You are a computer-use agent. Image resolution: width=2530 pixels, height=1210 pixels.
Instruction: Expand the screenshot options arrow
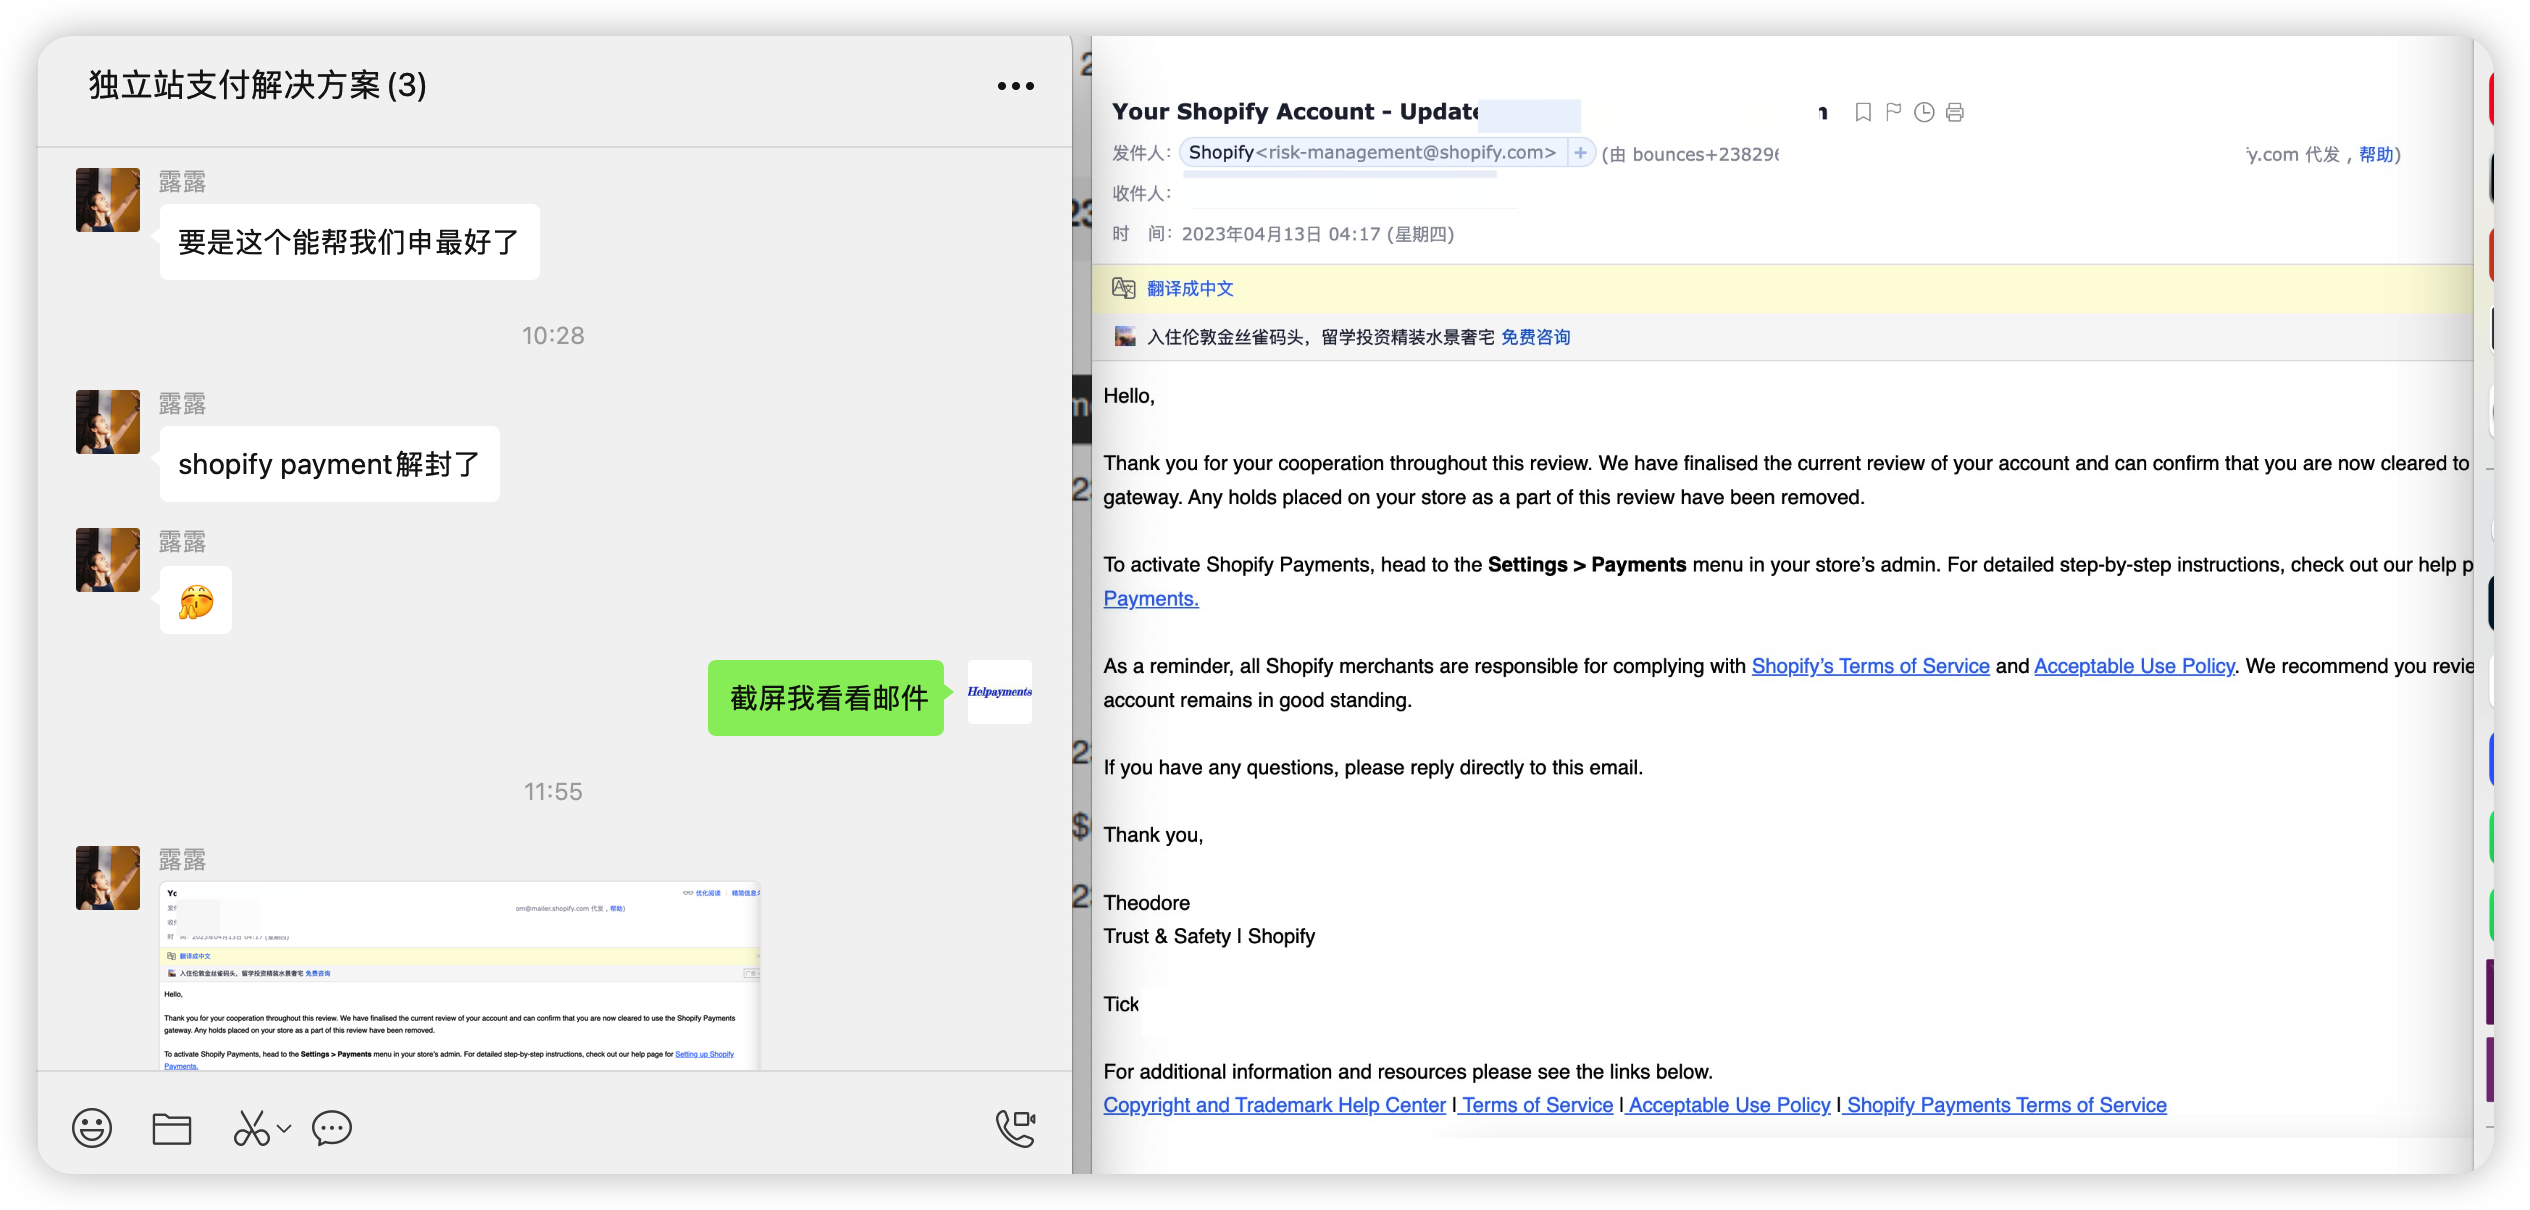(285, 1128)
